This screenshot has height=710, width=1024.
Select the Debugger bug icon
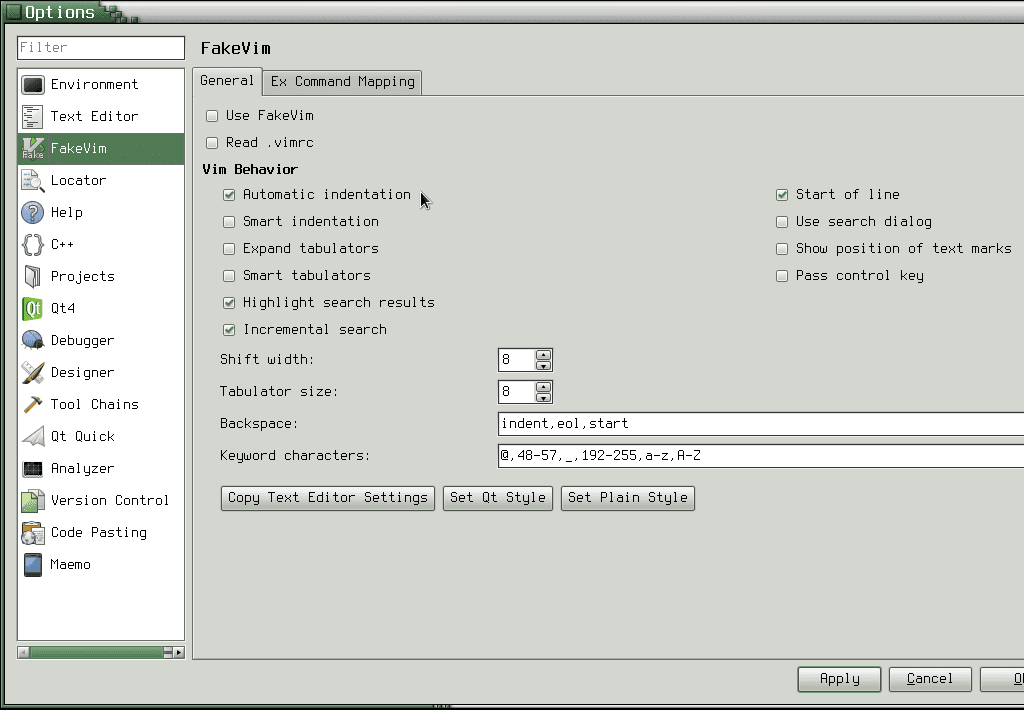coord(33,340)
